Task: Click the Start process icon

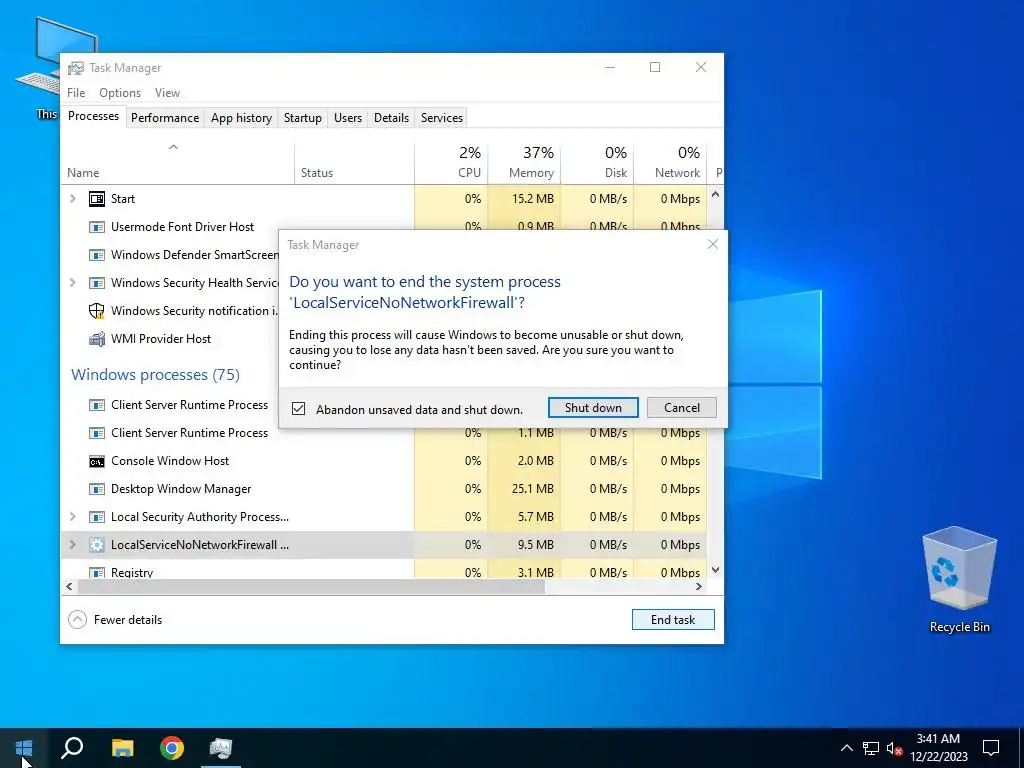Action: tap(97, 199)
